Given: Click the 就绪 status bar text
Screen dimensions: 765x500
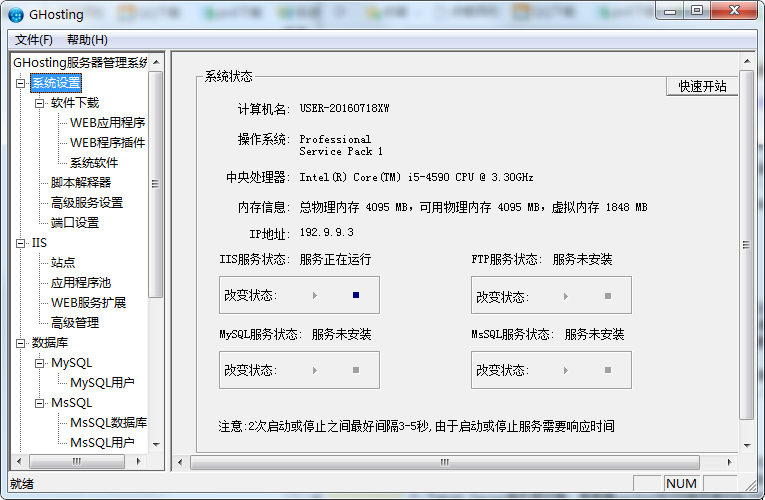Looking at the screenshot, I should click(x=22, y=484).
